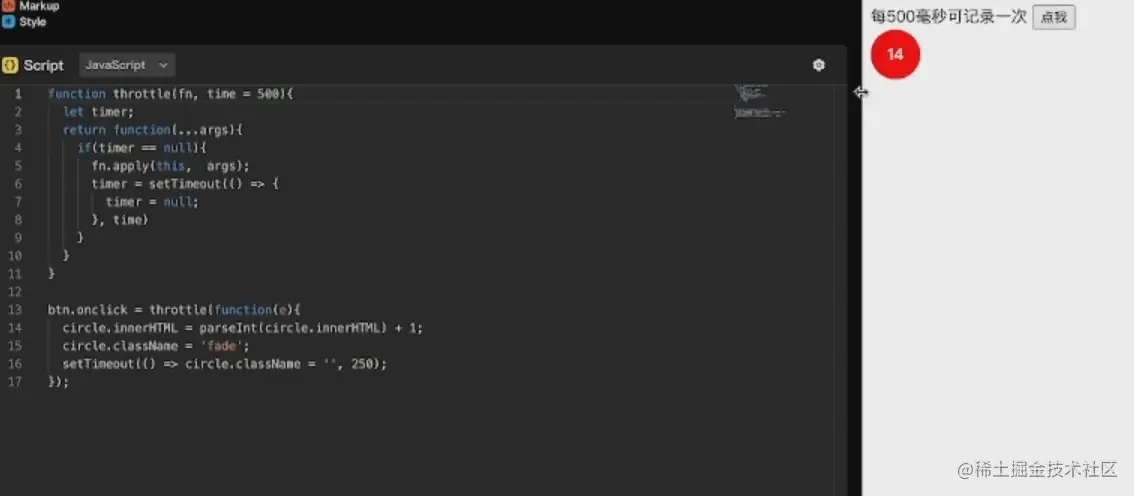
Task: Click the 稀土掘金技术社区 watermark link
Action: [x=1037, y=469]
